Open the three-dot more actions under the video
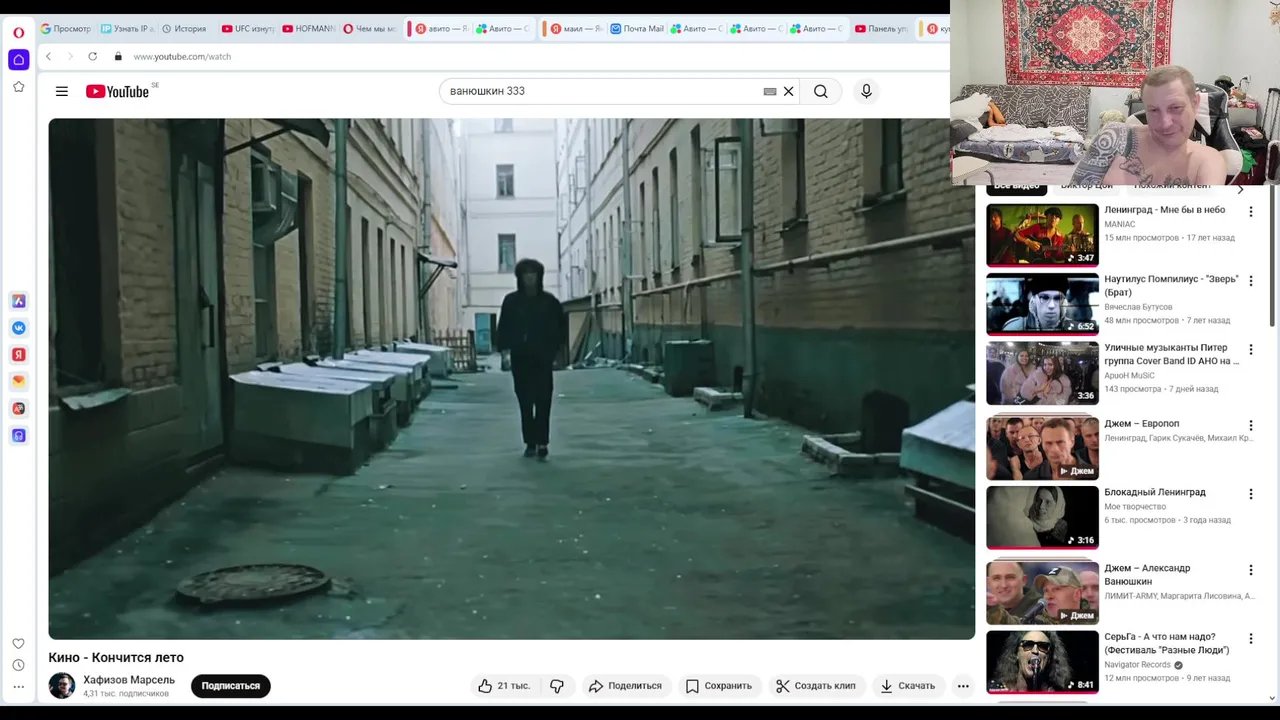The height and width of the screenshot is (720, 1280). (x=963, y=685)
